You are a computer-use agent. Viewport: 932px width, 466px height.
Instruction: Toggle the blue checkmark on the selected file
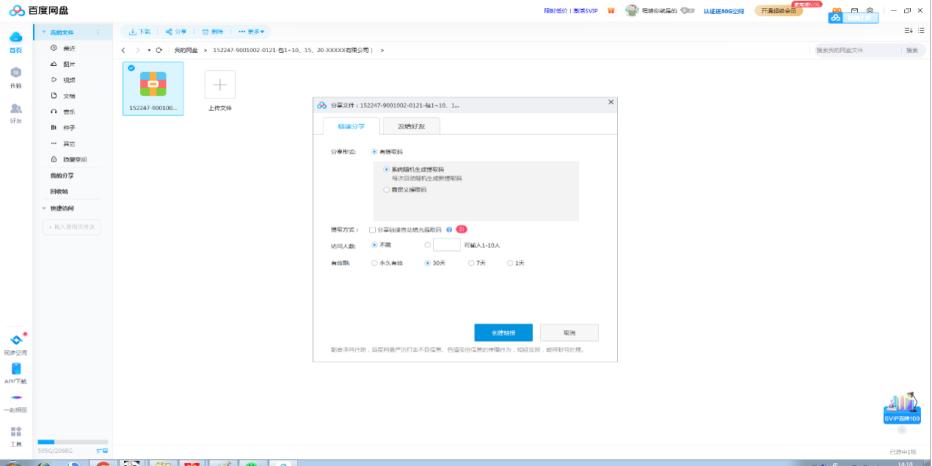[131, 68]
